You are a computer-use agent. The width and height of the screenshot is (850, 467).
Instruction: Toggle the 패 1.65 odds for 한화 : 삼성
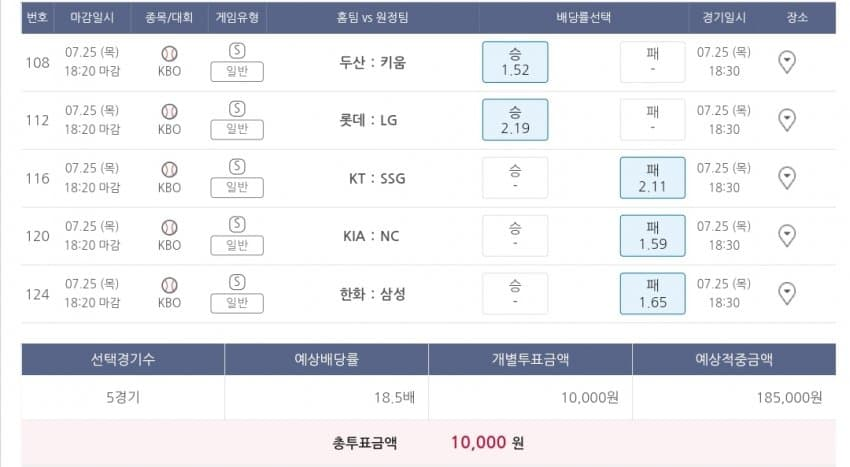coord(652,294)
